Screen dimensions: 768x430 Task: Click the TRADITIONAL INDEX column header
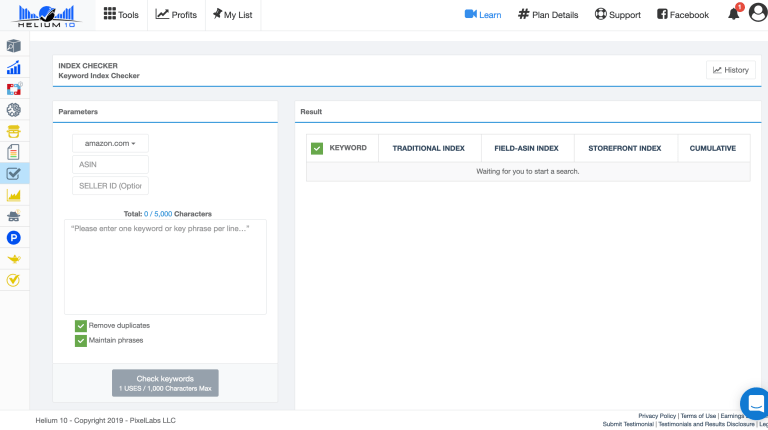(x=429, y=148)
